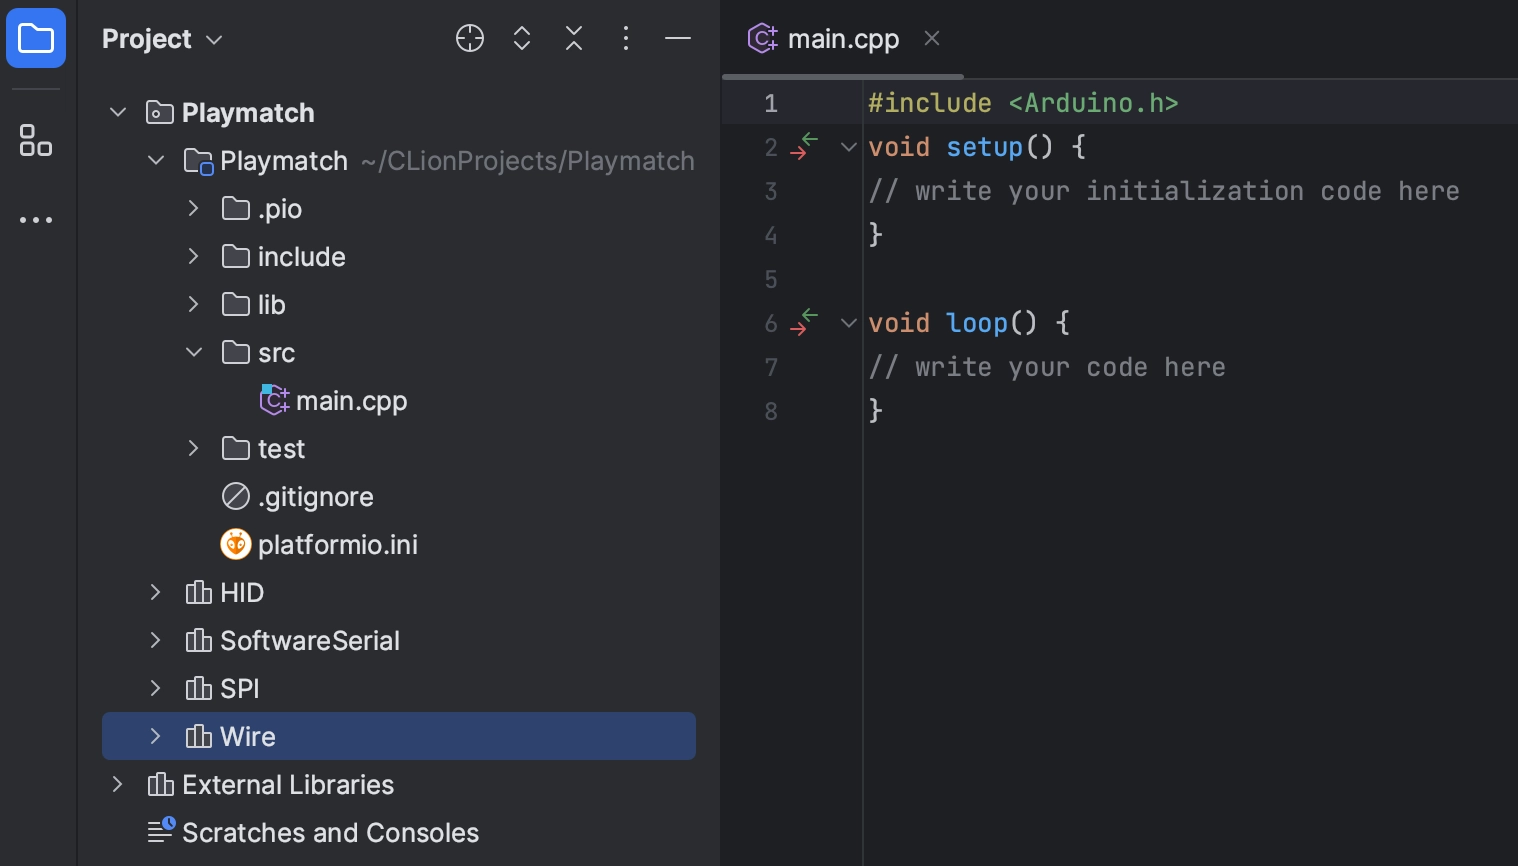This screenshot has height=866, width=1518.
Task: Open the Project tool window button
Action: 36,39
